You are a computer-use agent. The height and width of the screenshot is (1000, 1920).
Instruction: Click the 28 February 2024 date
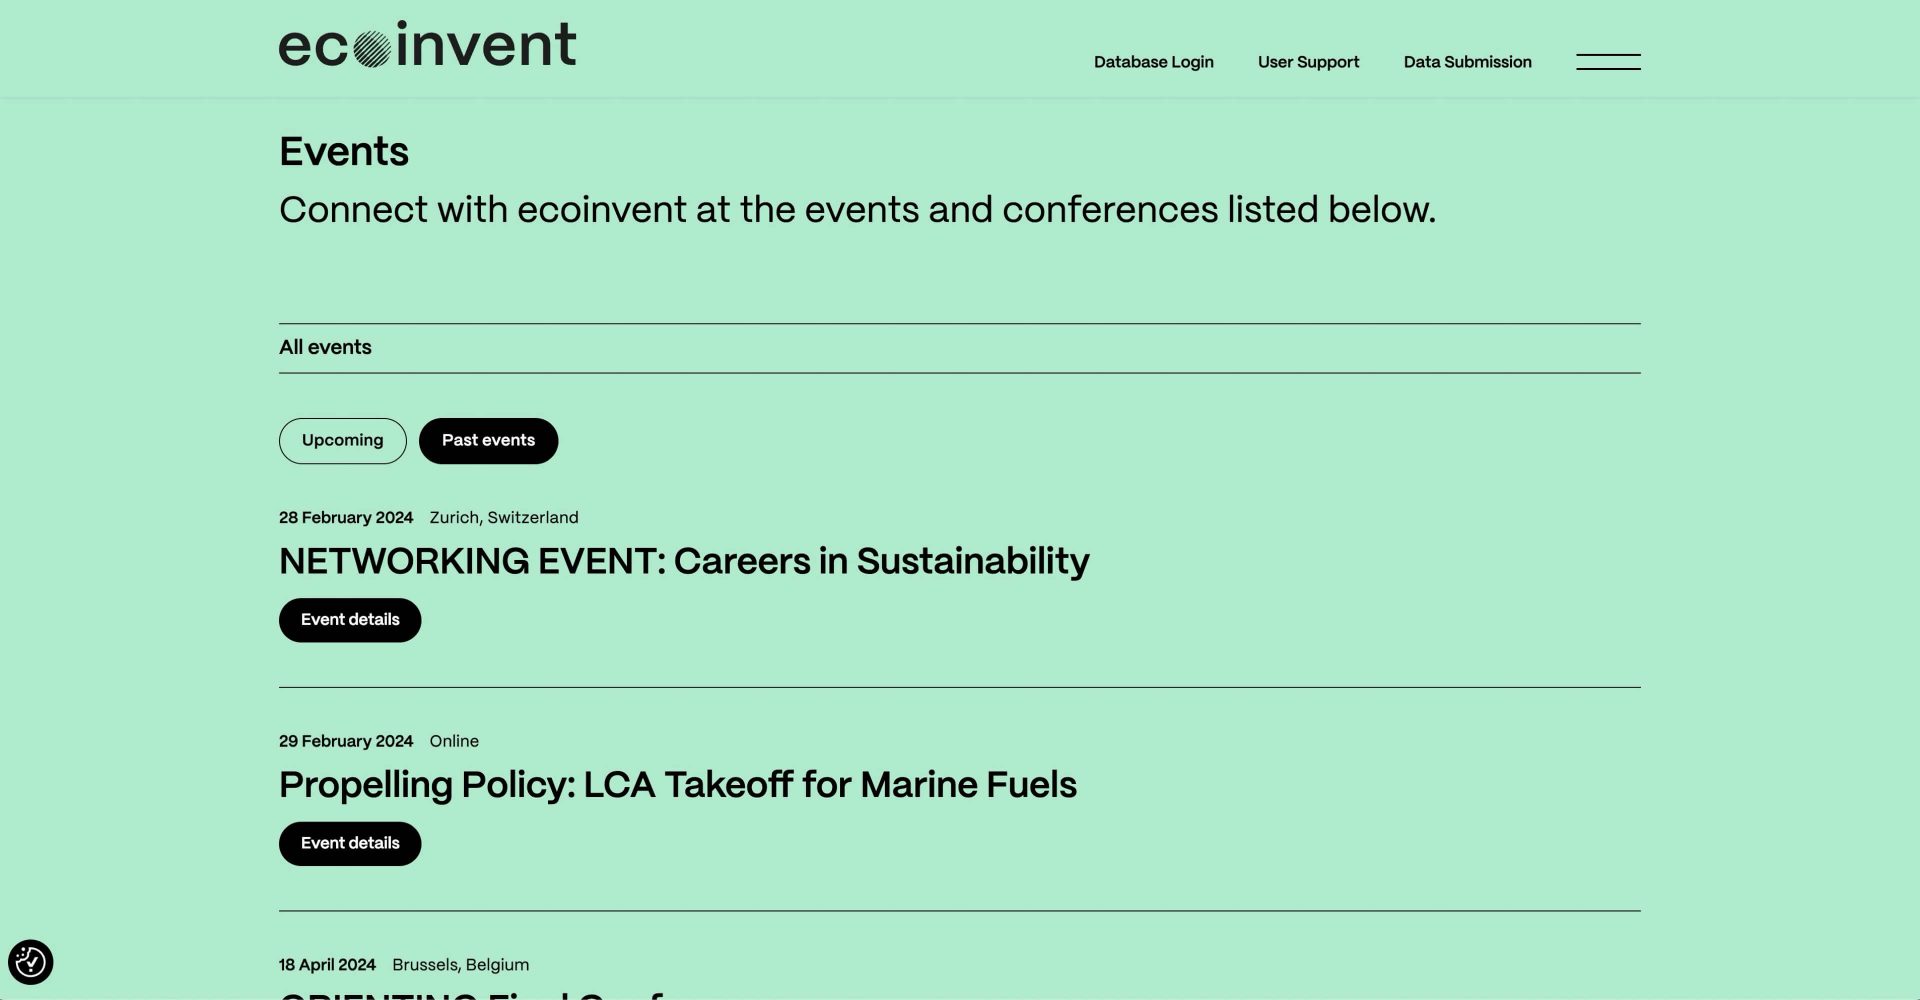[346, 518]
